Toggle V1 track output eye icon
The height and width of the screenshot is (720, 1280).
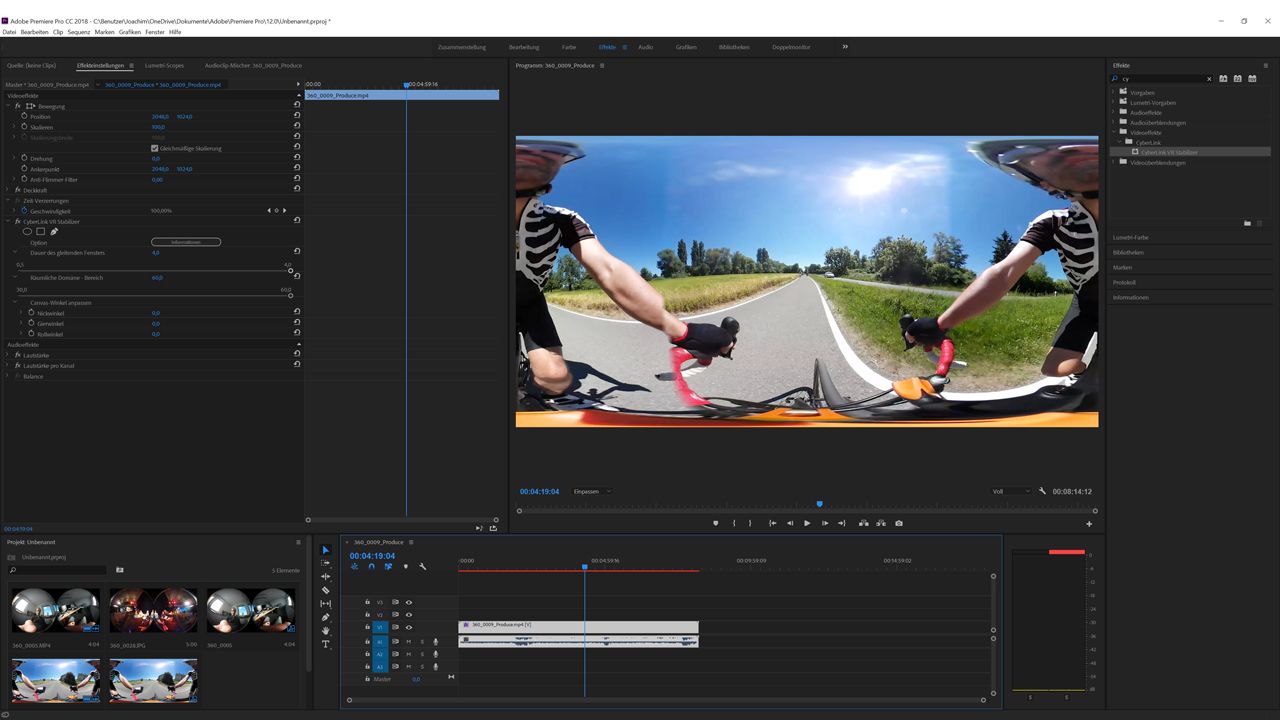408,627
